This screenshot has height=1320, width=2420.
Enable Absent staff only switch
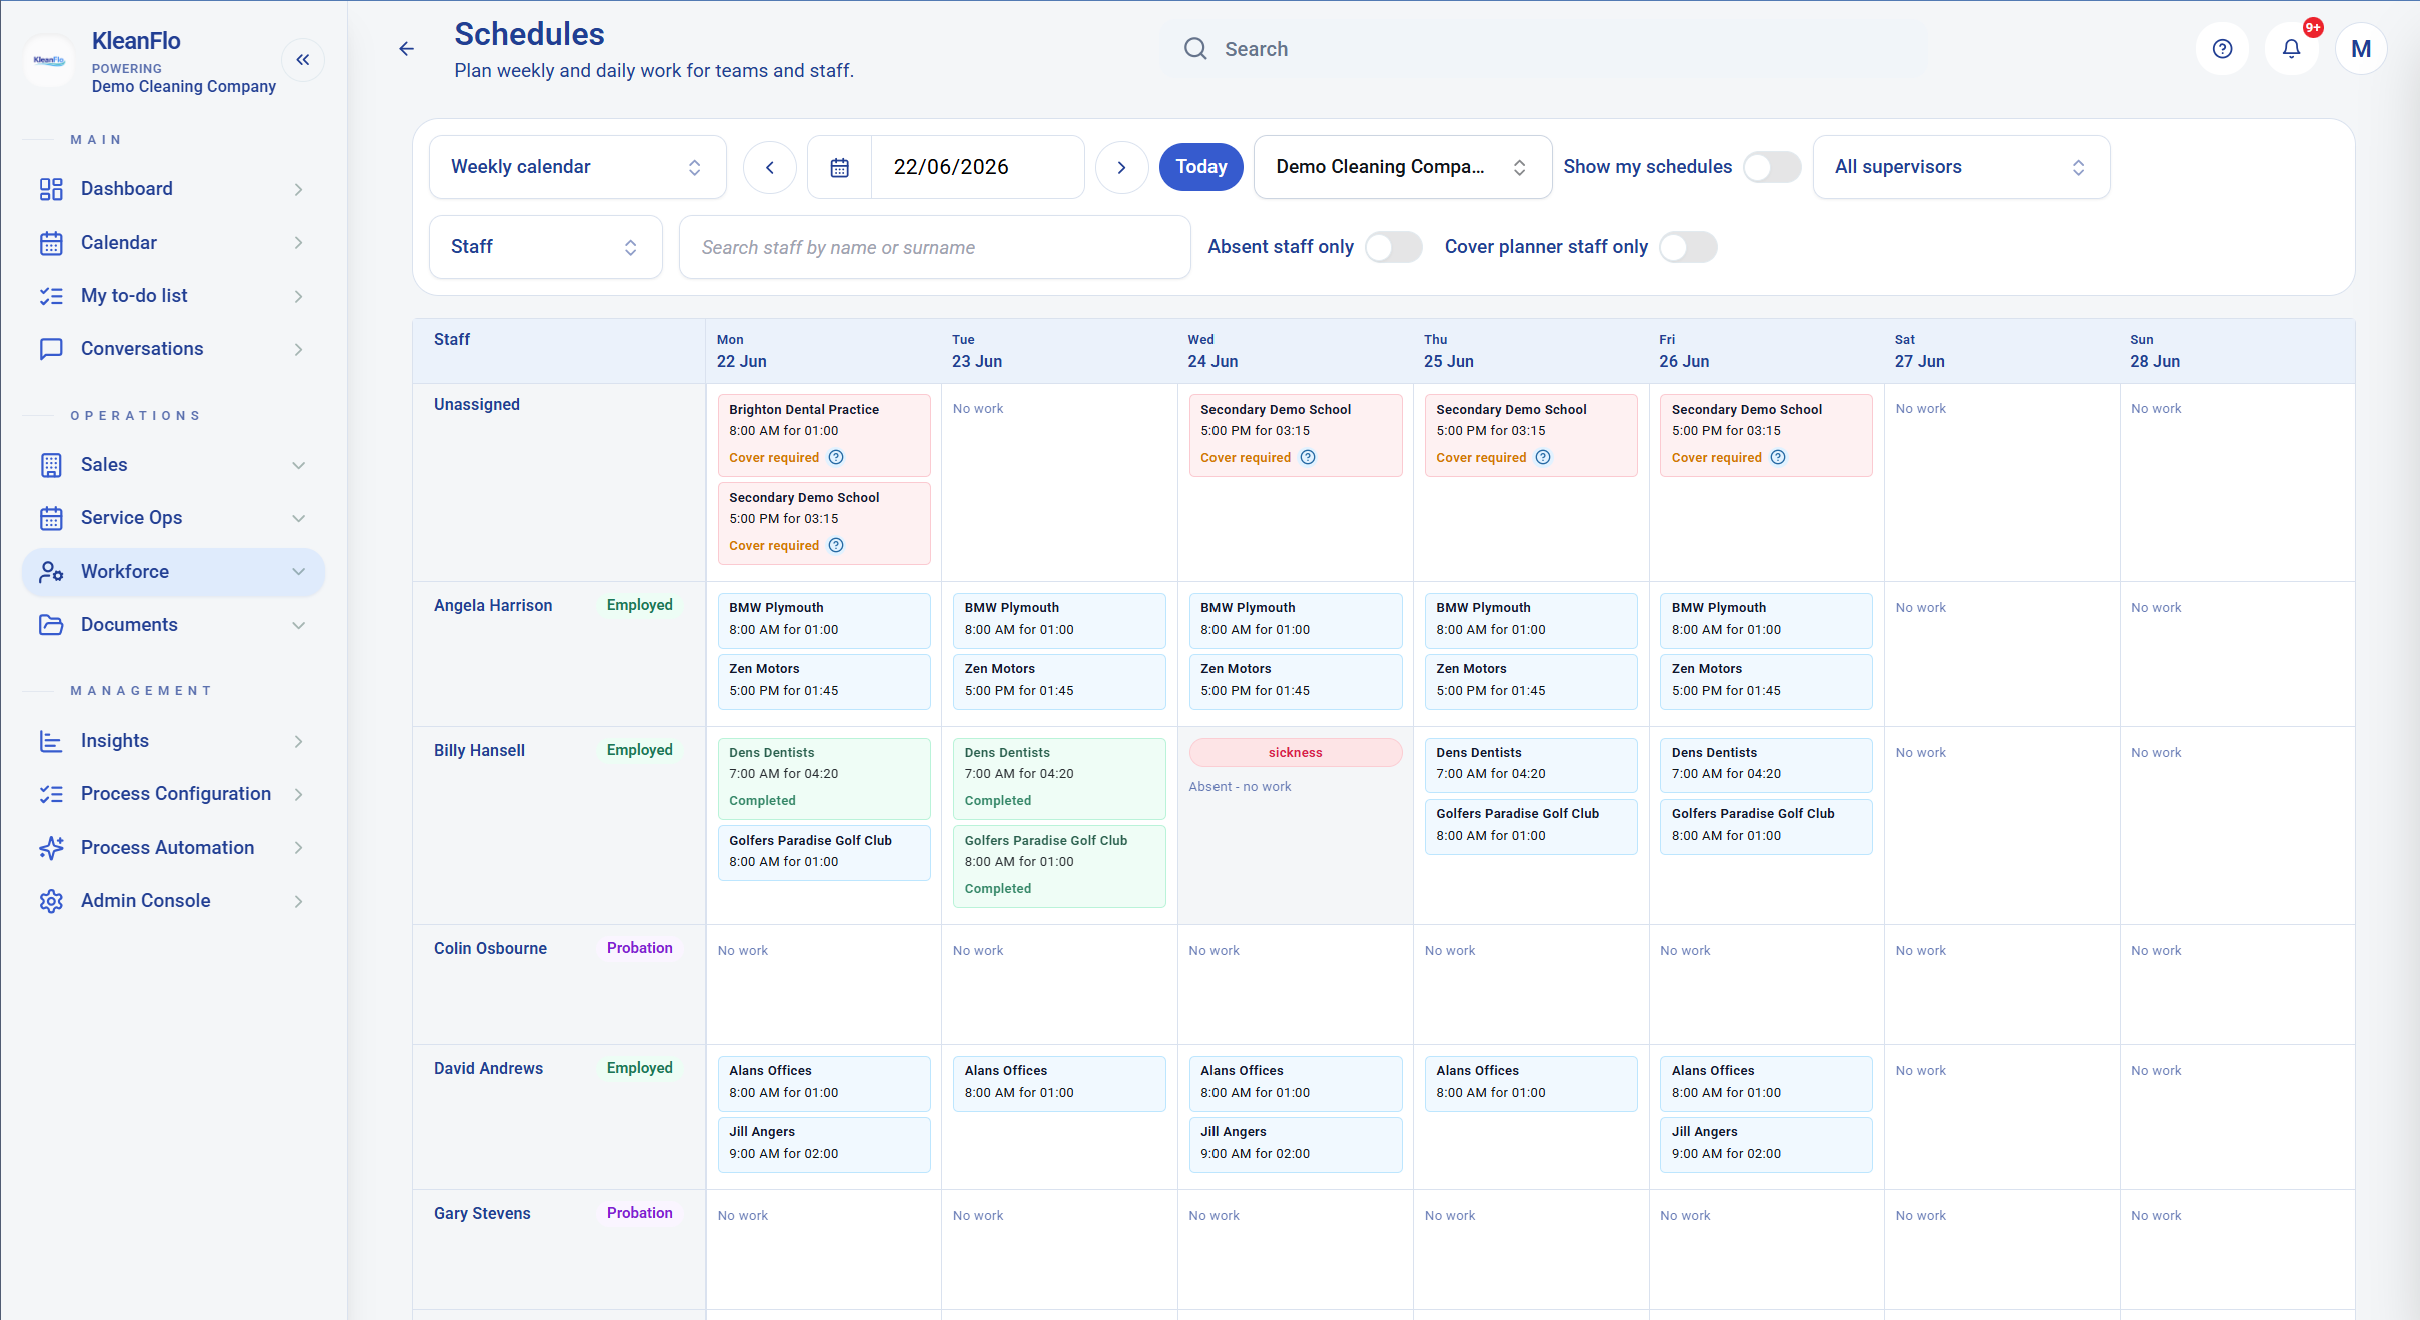1393,247
